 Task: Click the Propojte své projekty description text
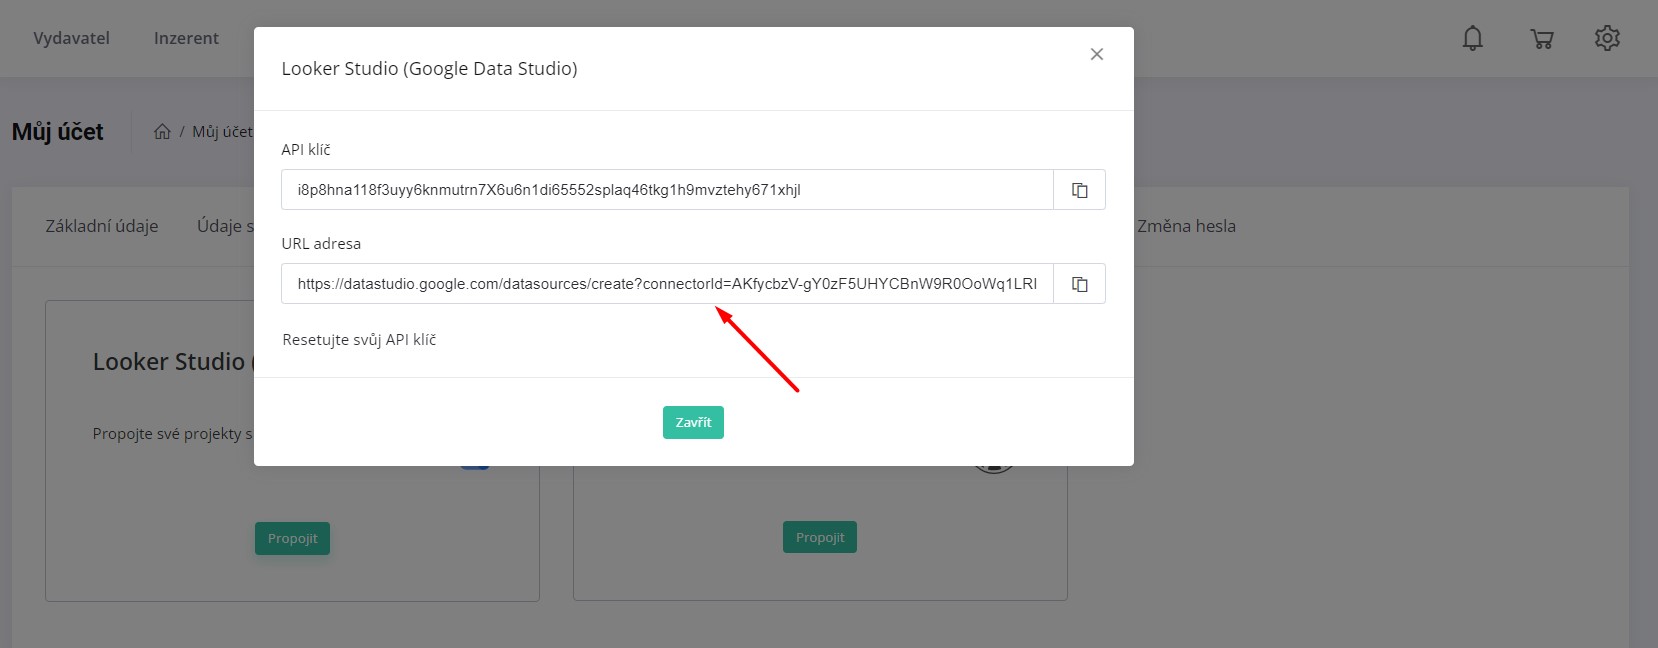click(172, 434)
